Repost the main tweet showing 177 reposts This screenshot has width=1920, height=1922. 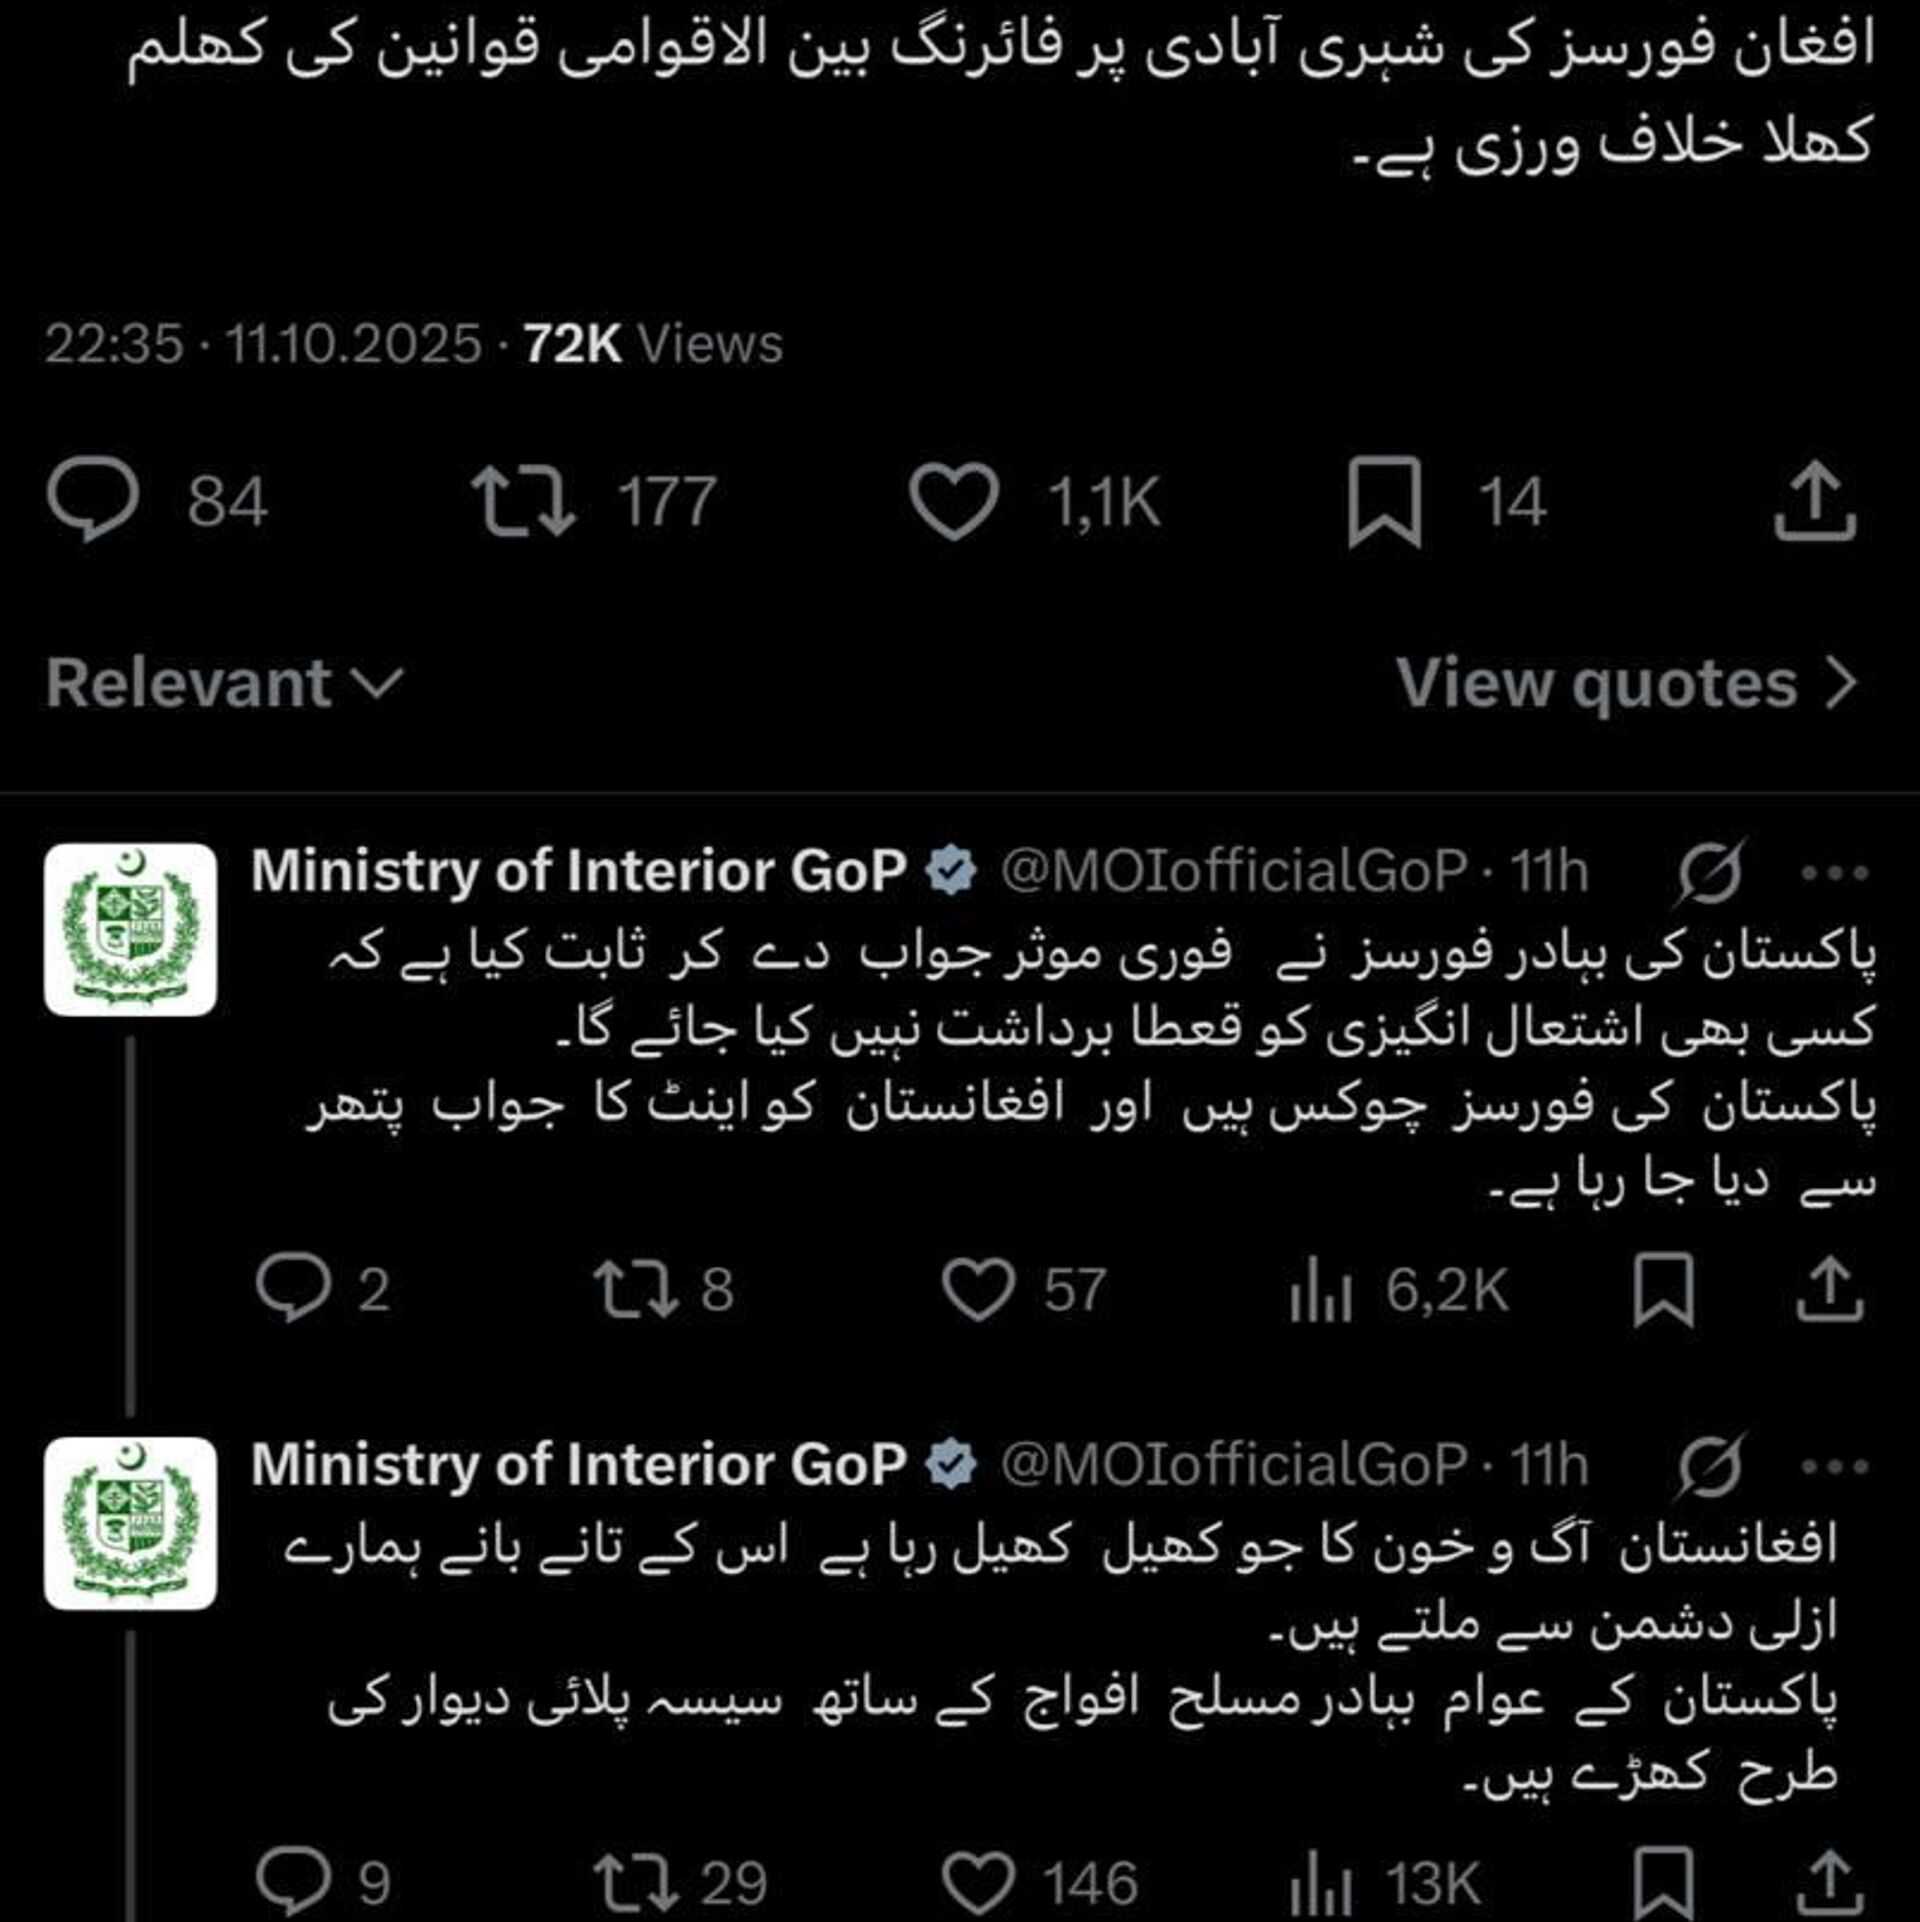pyautogui.click(x=523, y=501)
